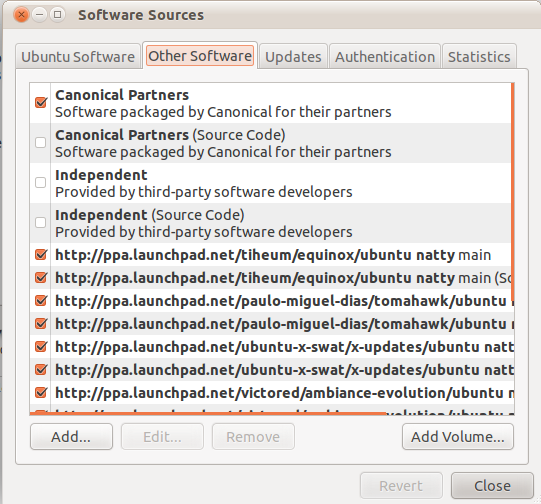Open the Authentication tab

(x=385, y=57)
